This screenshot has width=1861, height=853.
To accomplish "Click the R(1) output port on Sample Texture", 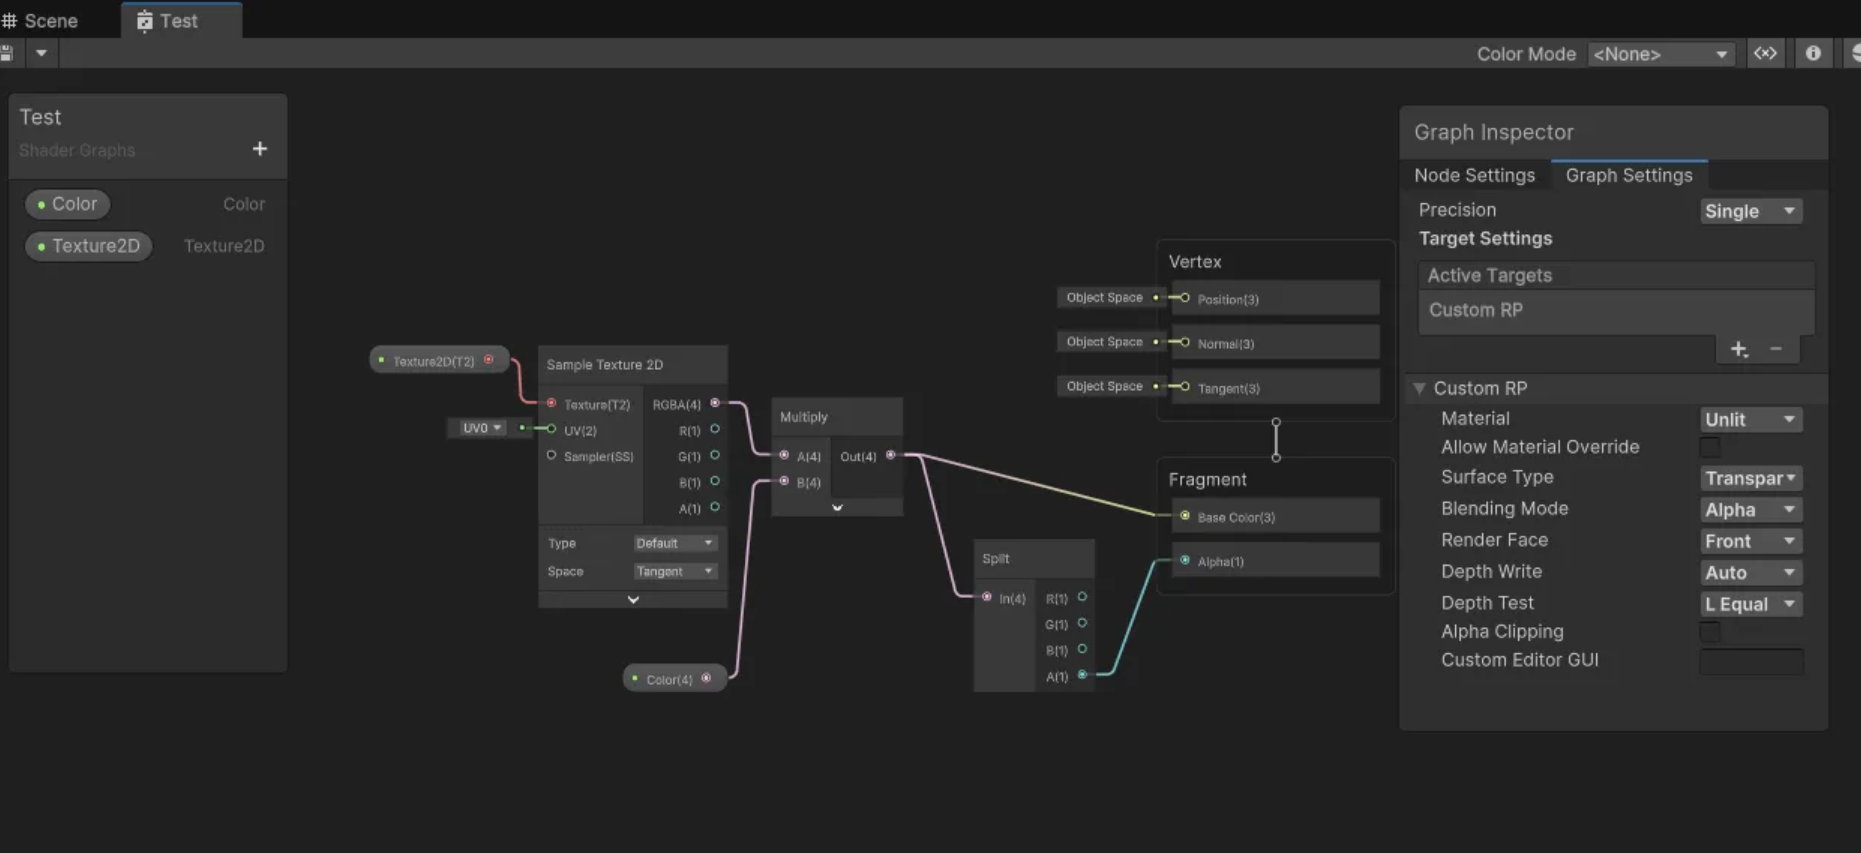I will click(x=715, y=429).
